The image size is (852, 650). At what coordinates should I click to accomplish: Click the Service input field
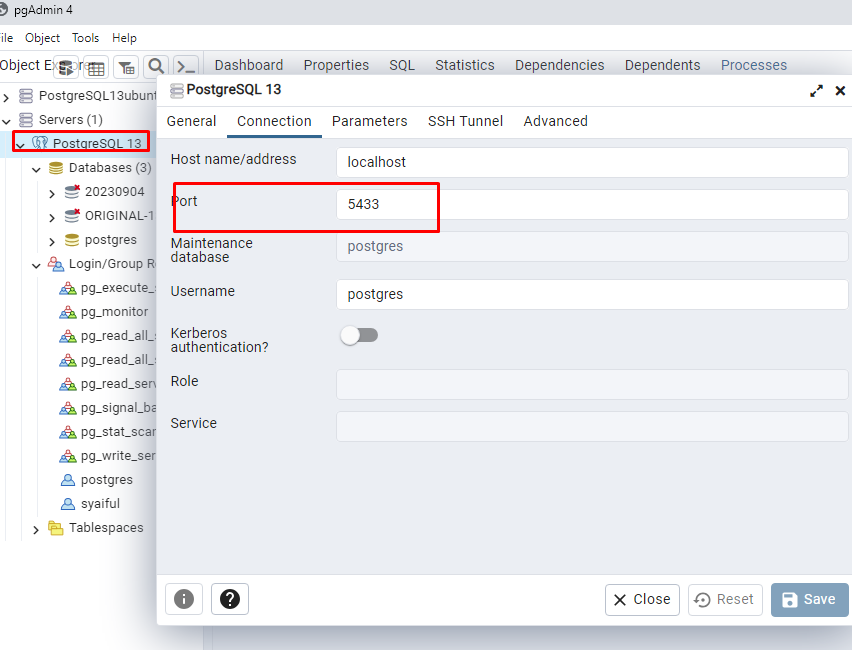coord(592,426)
